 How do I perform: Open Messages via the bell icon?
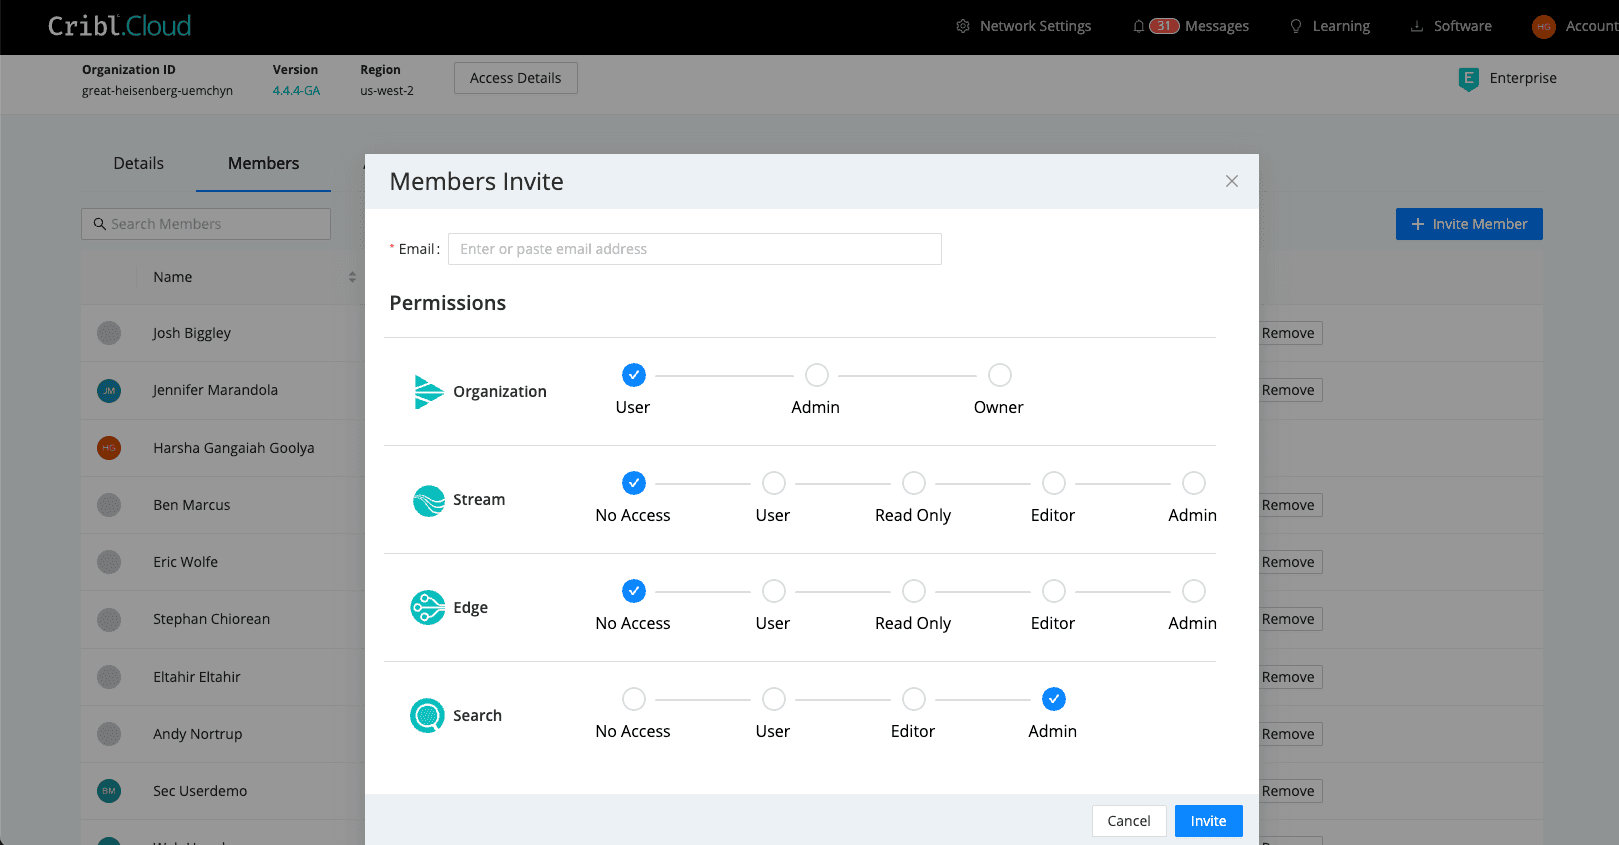(1138, 26)
